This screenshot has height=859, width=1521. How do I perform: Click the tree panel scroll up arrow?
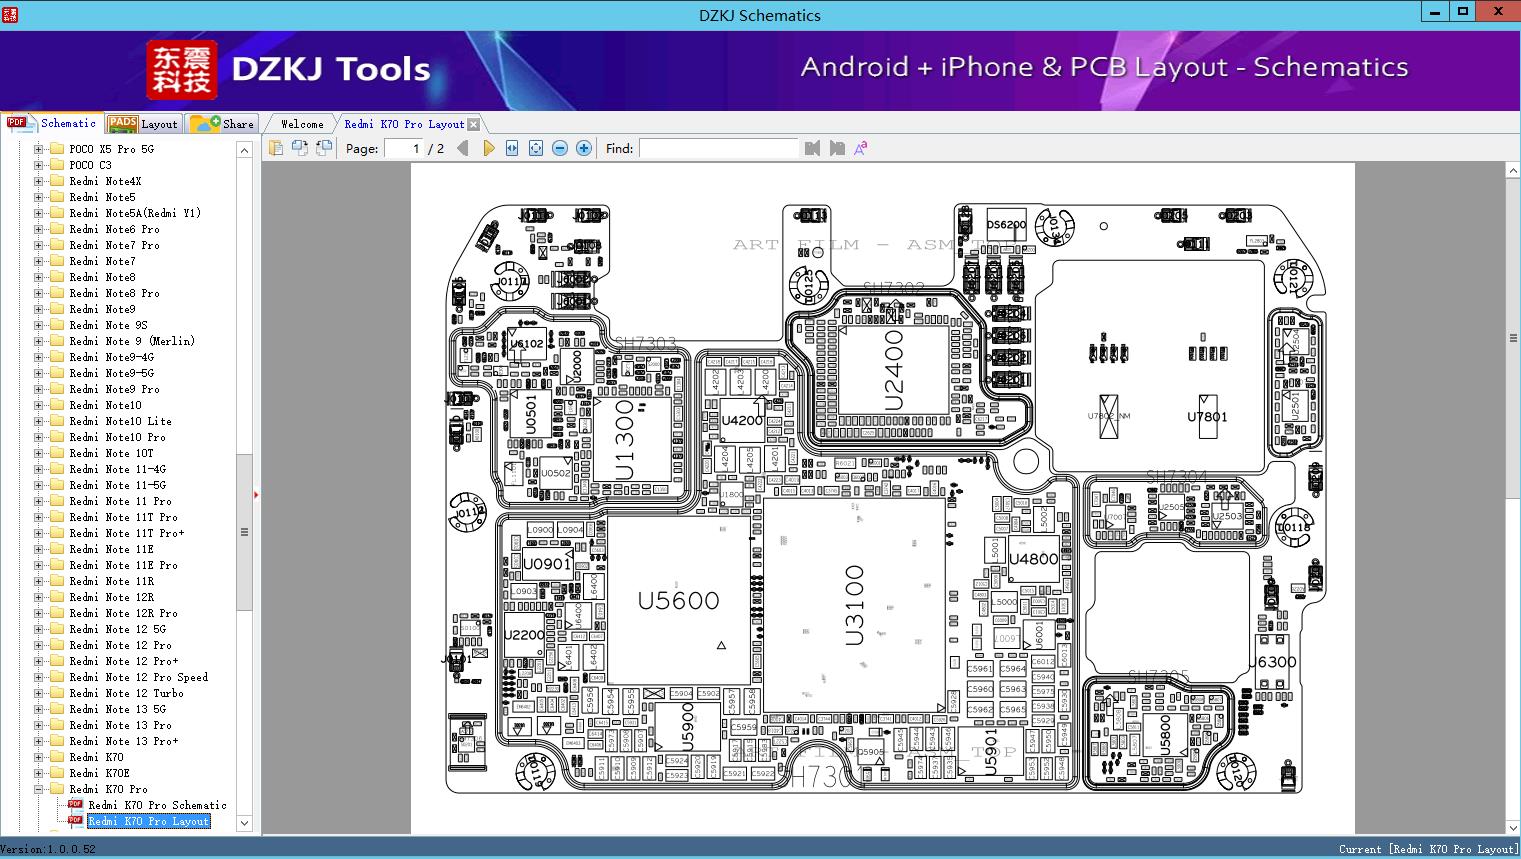tap(244, 150)
